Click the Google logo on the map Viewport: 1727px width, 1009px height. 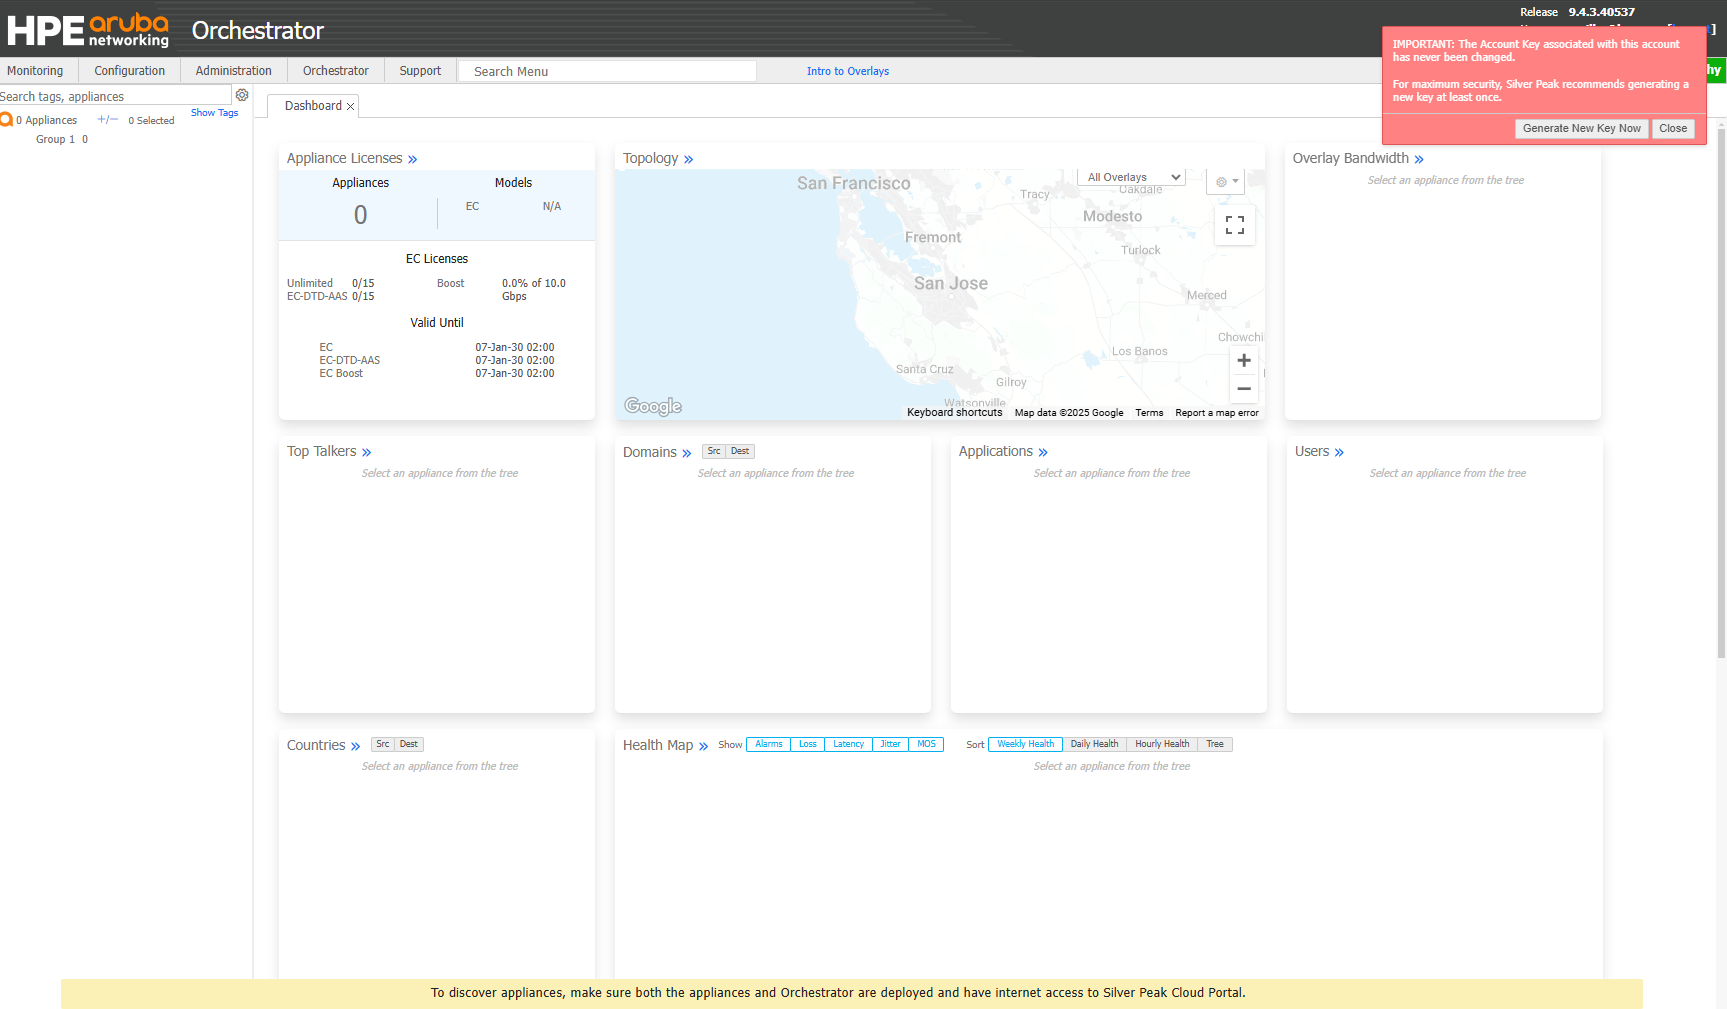tap(653, 405)
